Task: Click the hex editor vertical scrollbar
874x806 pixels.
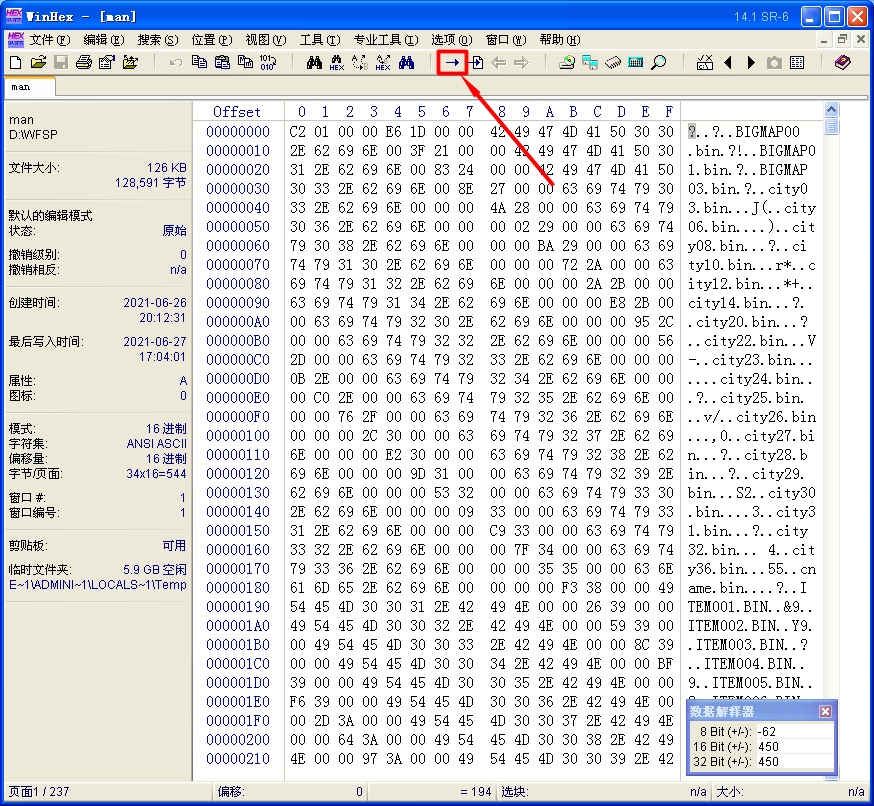Action: (832, 400)
